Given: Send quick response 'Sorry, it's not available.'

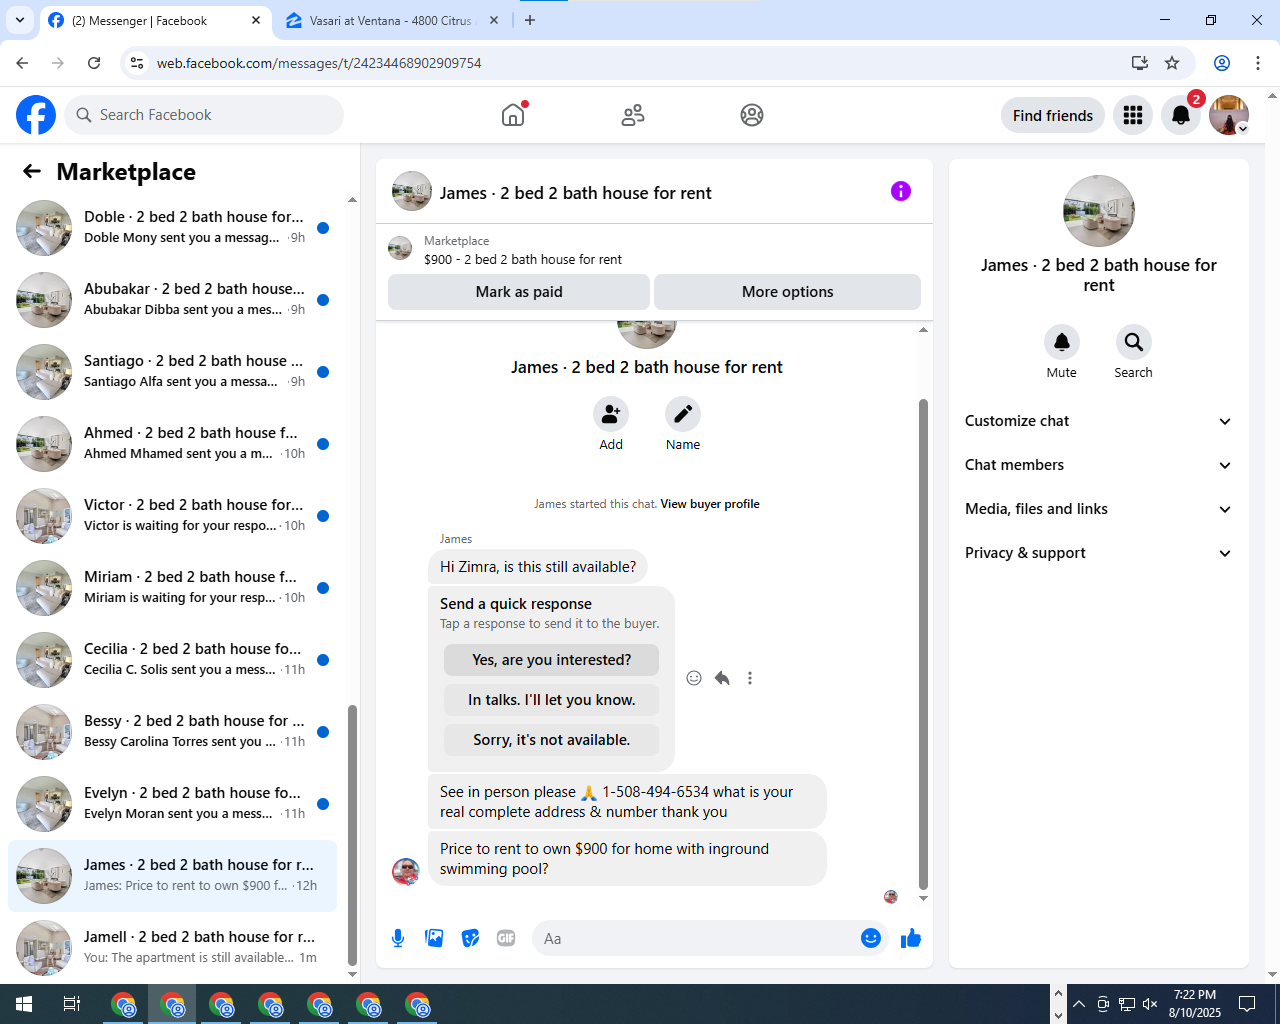Looking at the screenshot, I should [x=551, y=740].
